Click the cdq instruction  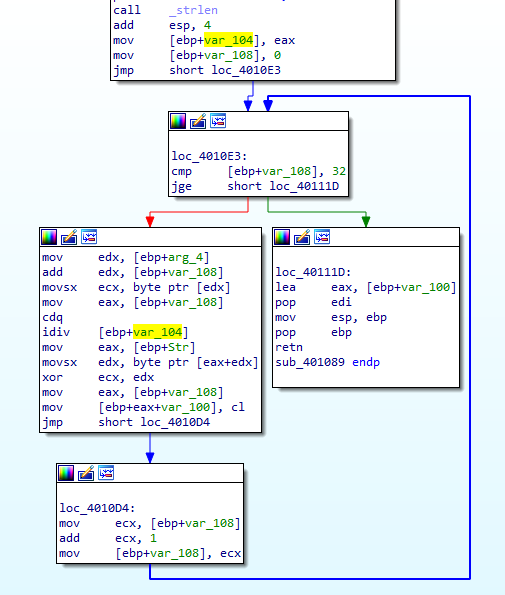coord(52,318)
